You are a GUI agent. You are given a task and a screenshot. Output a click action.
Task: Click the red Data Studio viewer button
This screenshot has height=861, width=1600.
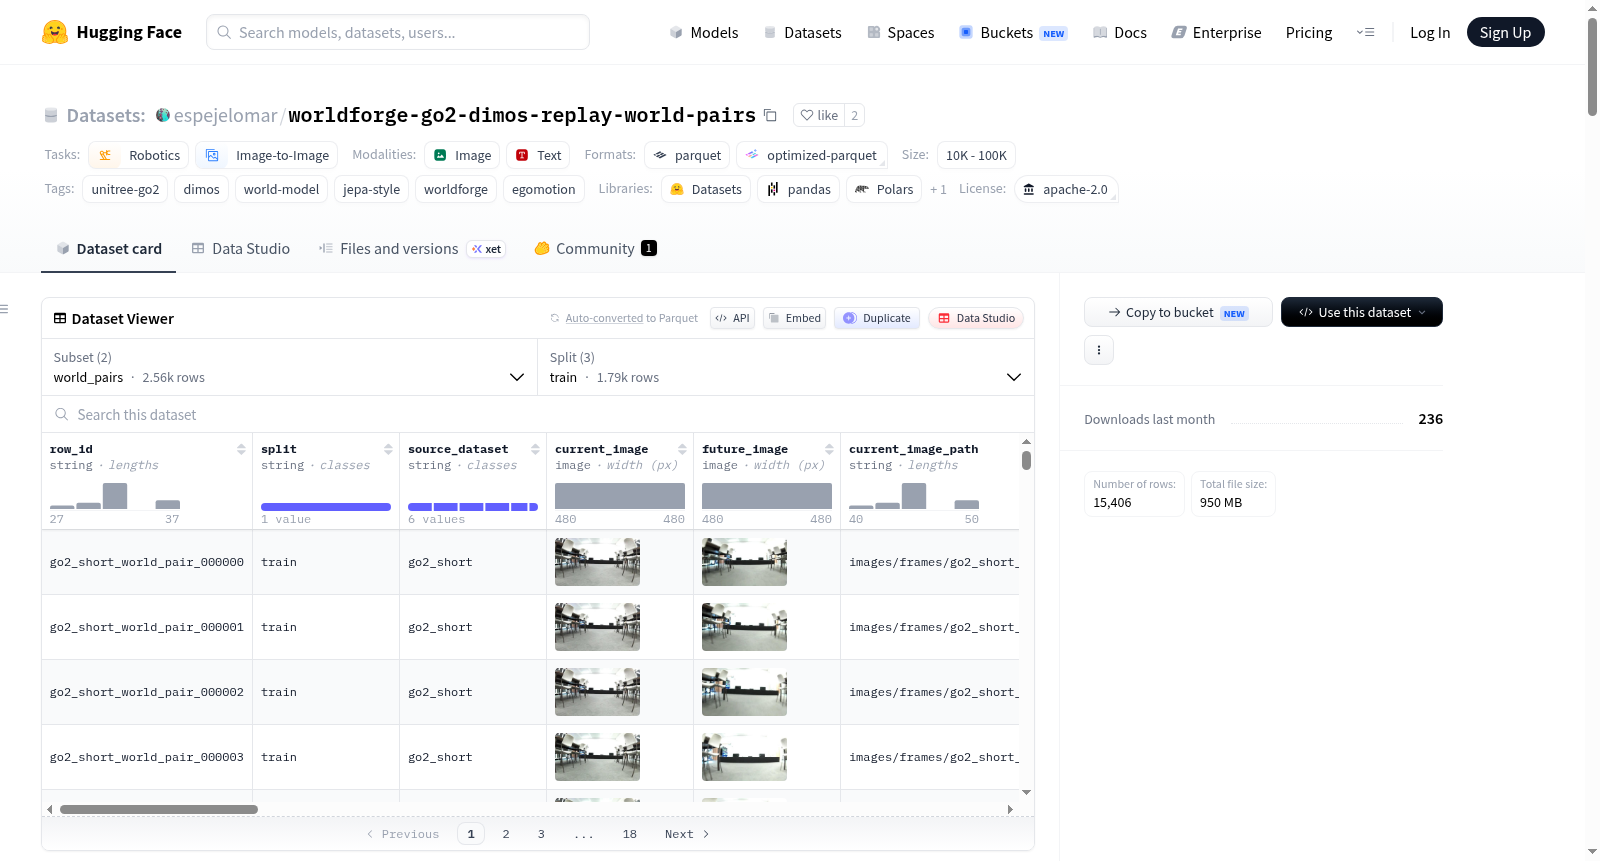click(976, 318)
